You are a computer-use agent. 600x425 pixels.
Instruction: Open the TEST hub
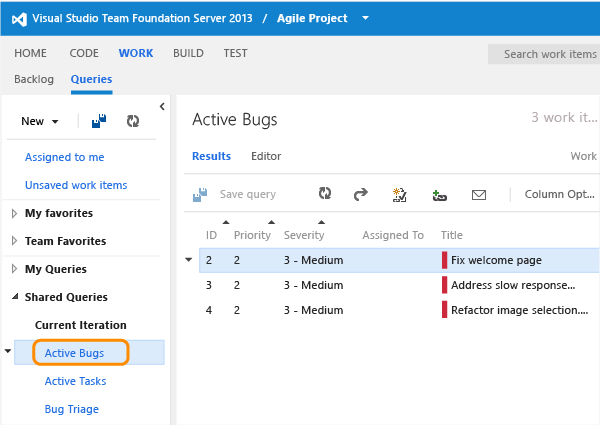click(x=235, y=53)
